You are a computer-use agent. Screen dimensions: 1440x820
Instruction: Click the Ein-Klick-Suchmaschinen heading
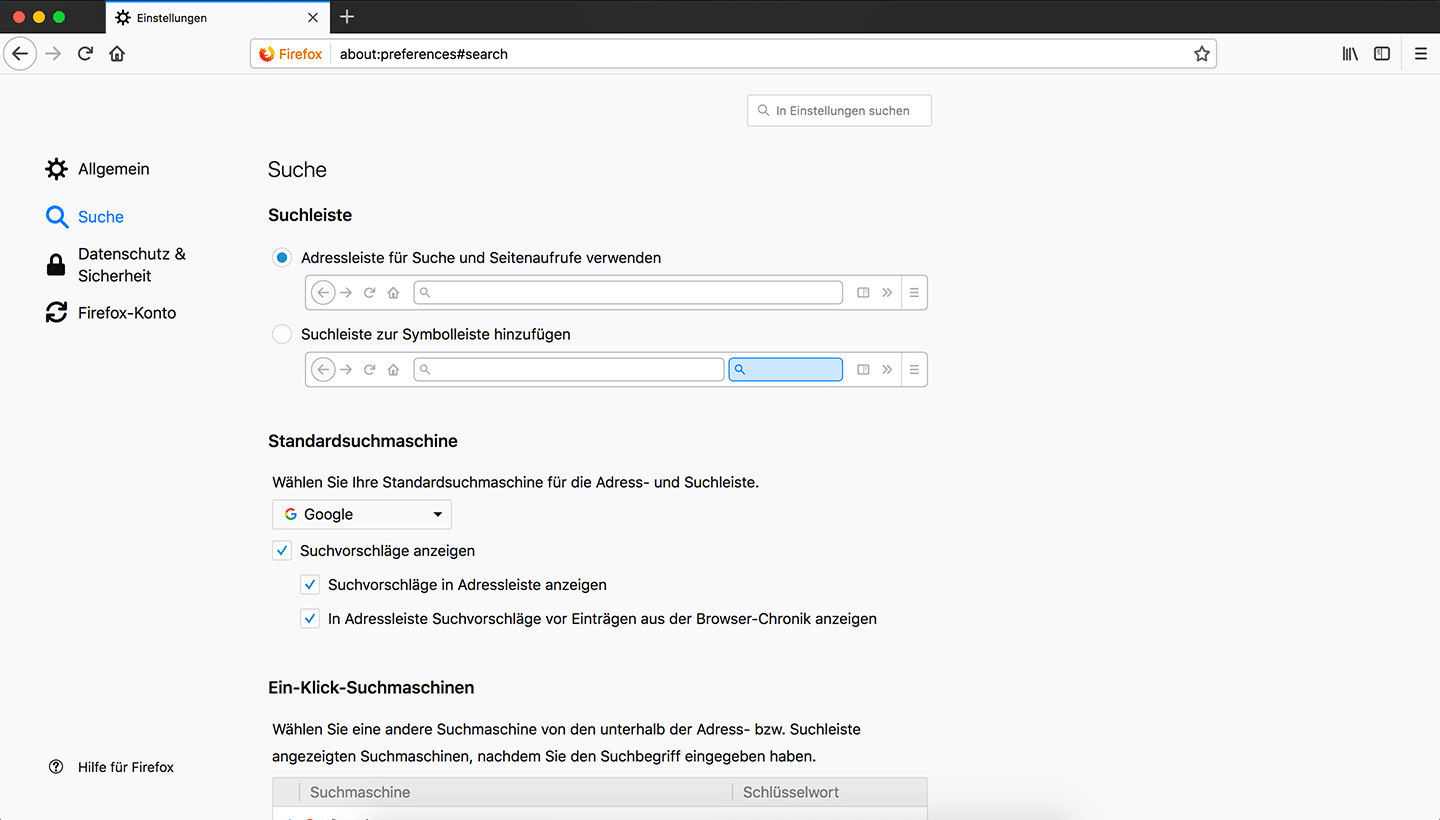(x=371, y=688)
